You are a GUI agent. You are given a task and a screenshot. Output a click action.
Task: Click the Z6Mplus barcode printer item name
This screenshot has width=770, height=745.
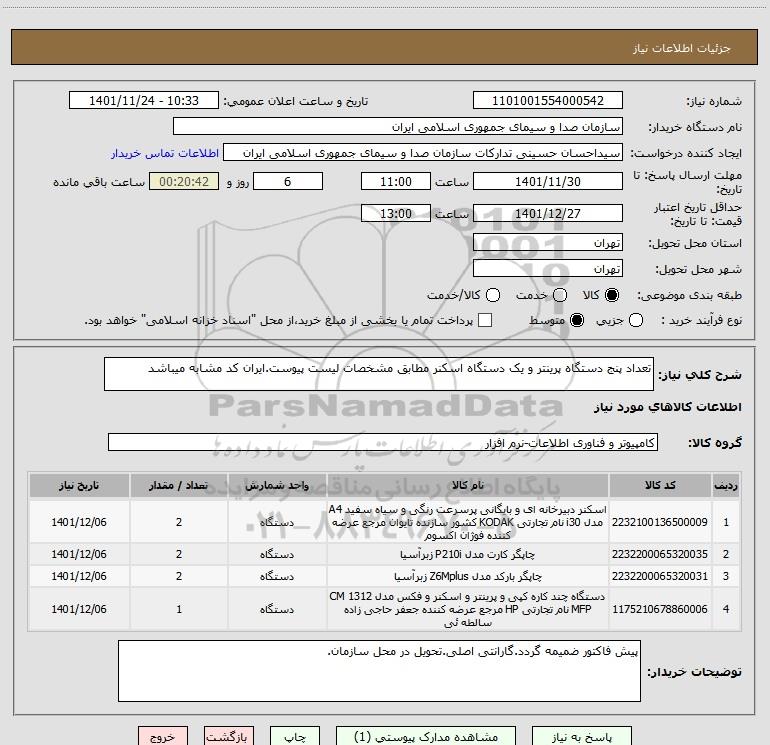(x=468, y=576)
